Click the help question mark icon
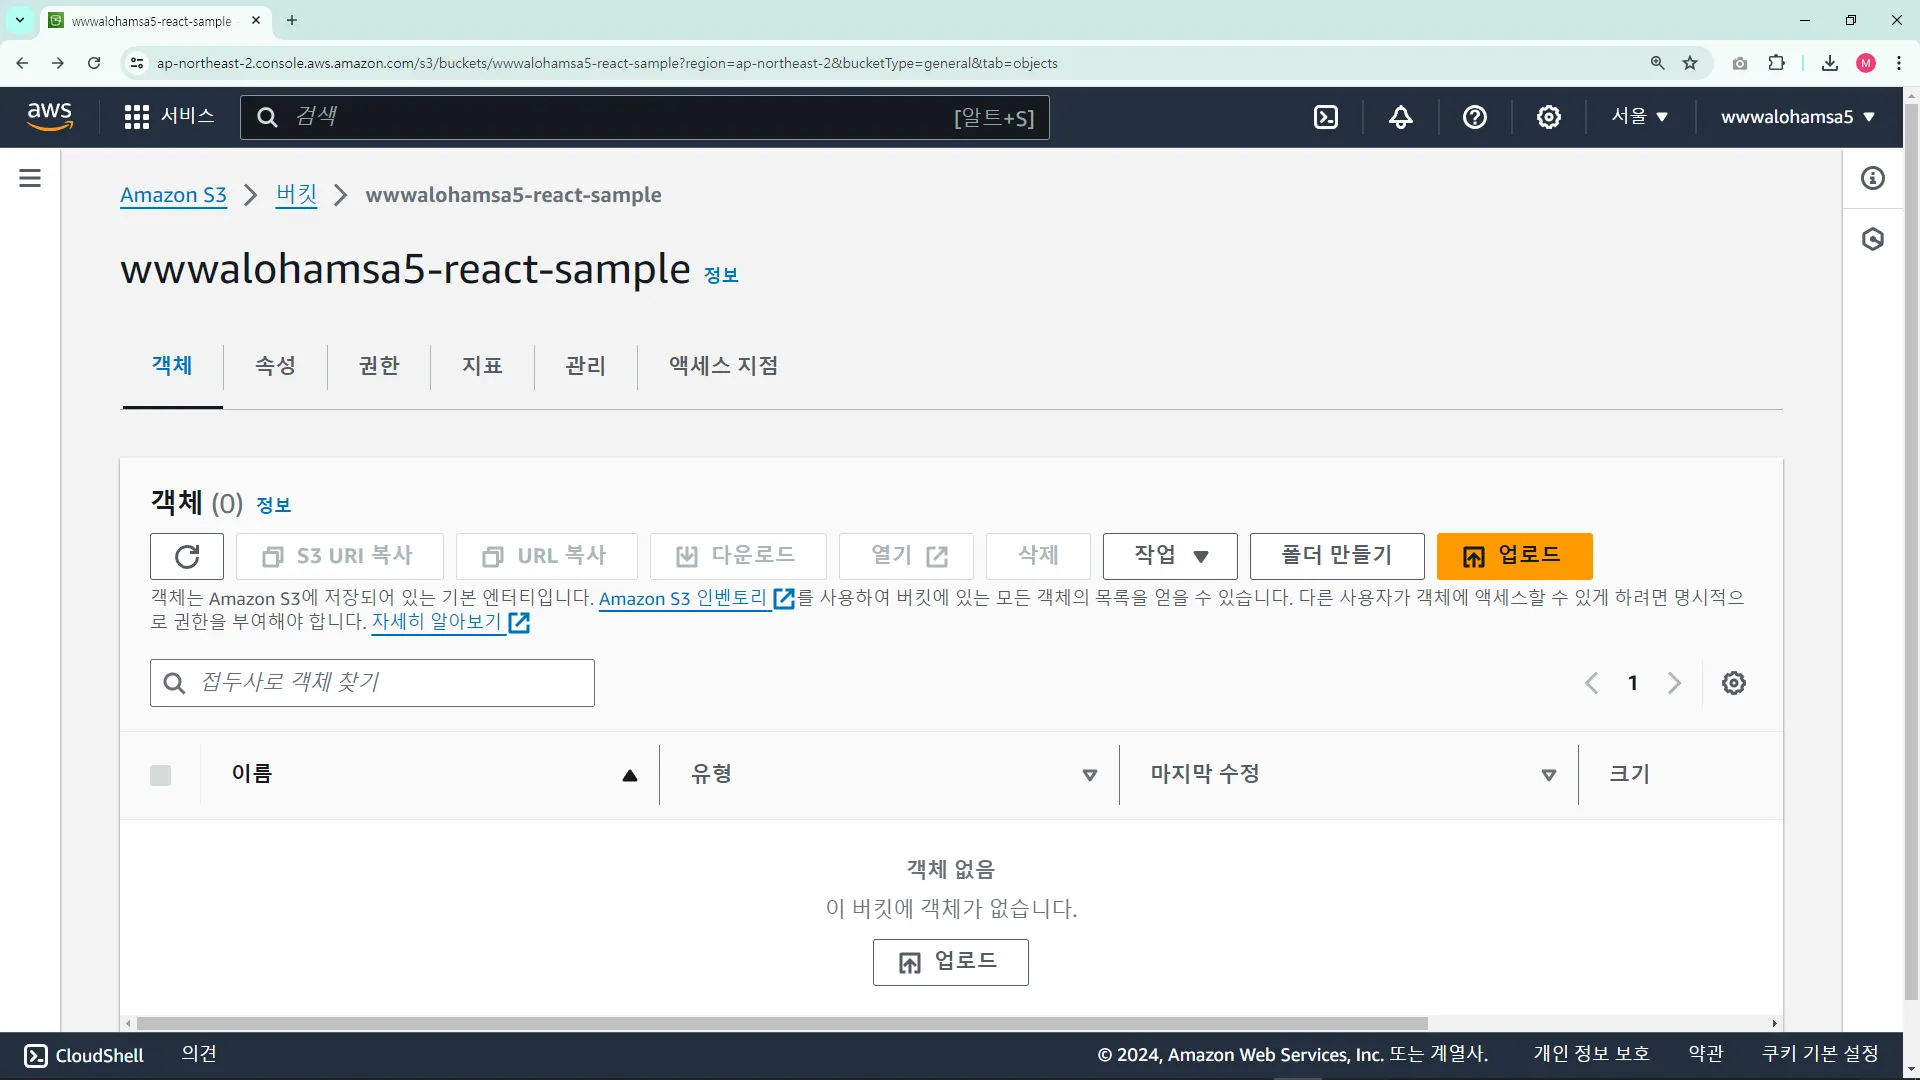This screenshot has width=1920, height=1080. [1475, 117]
